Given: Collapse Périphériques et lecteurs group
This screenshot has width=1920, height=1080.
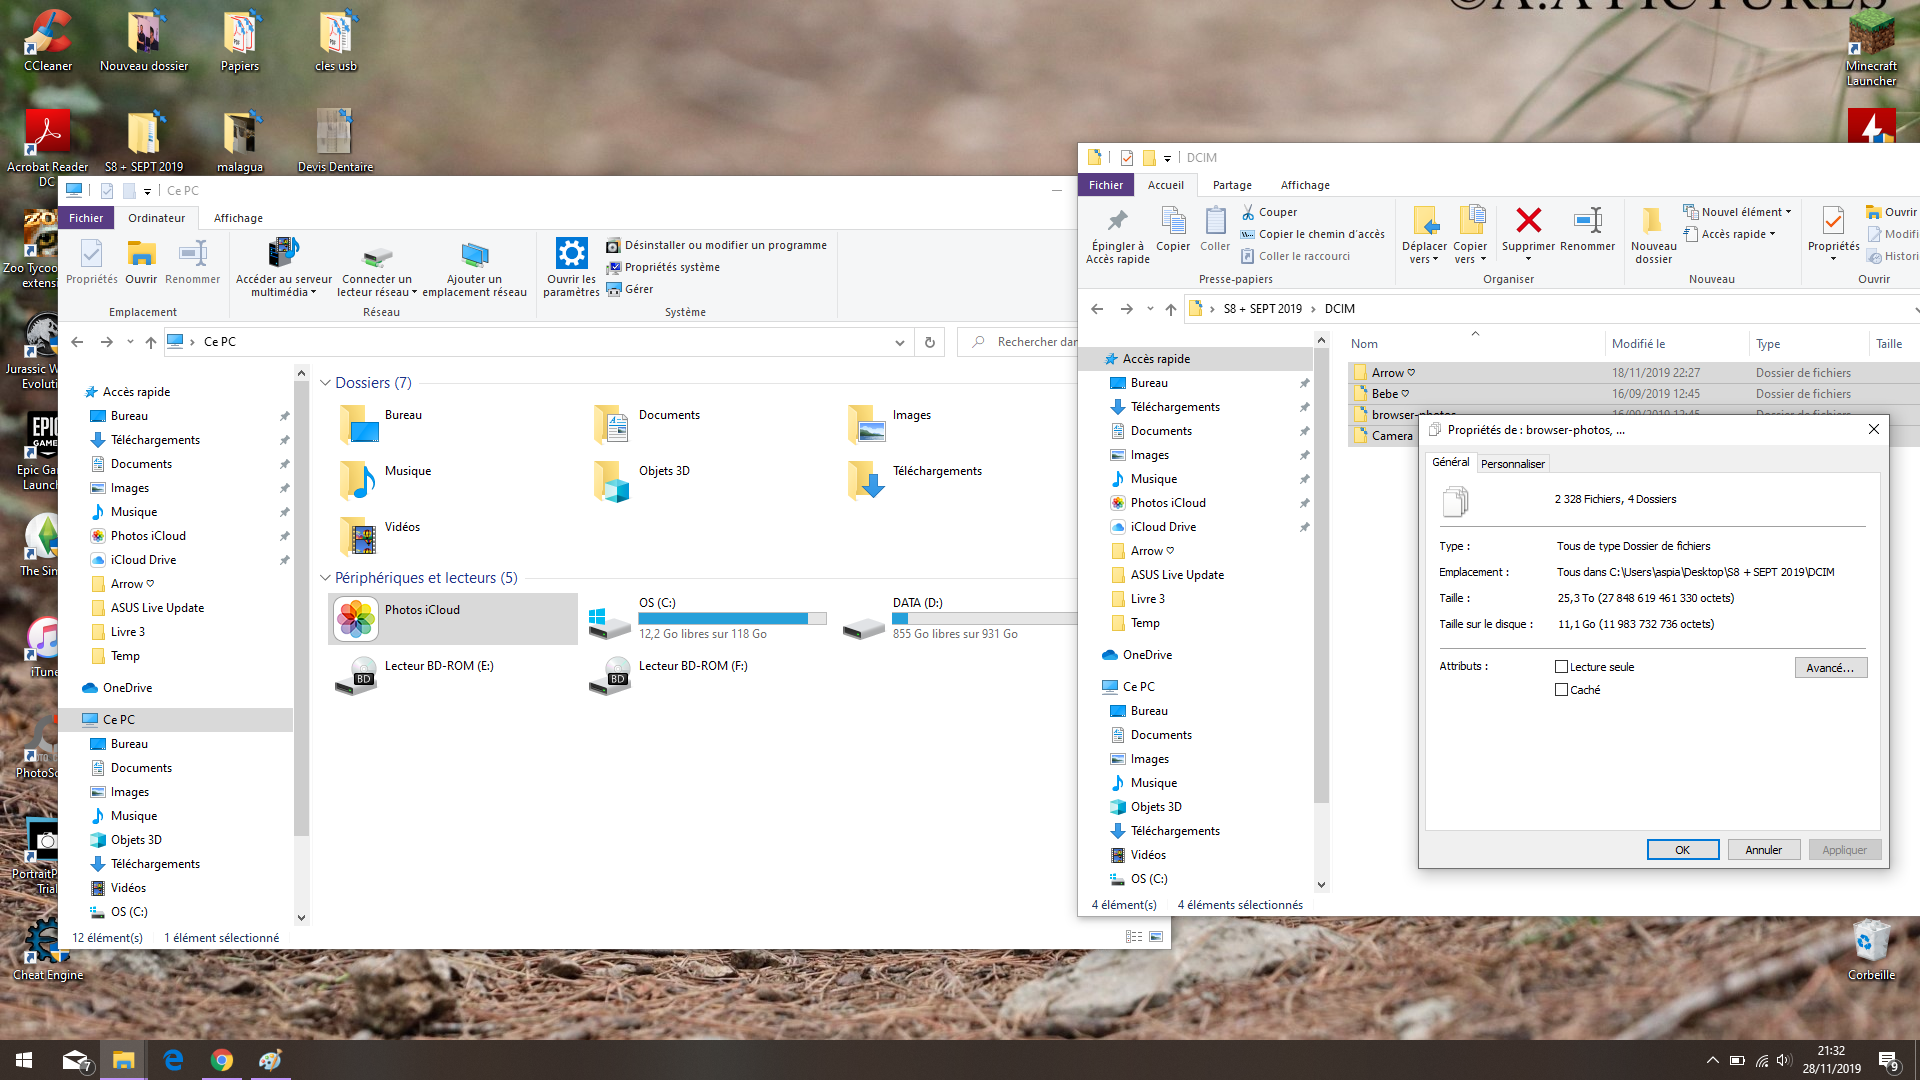Looking at the screenshot, I should [x=325, y=578].
